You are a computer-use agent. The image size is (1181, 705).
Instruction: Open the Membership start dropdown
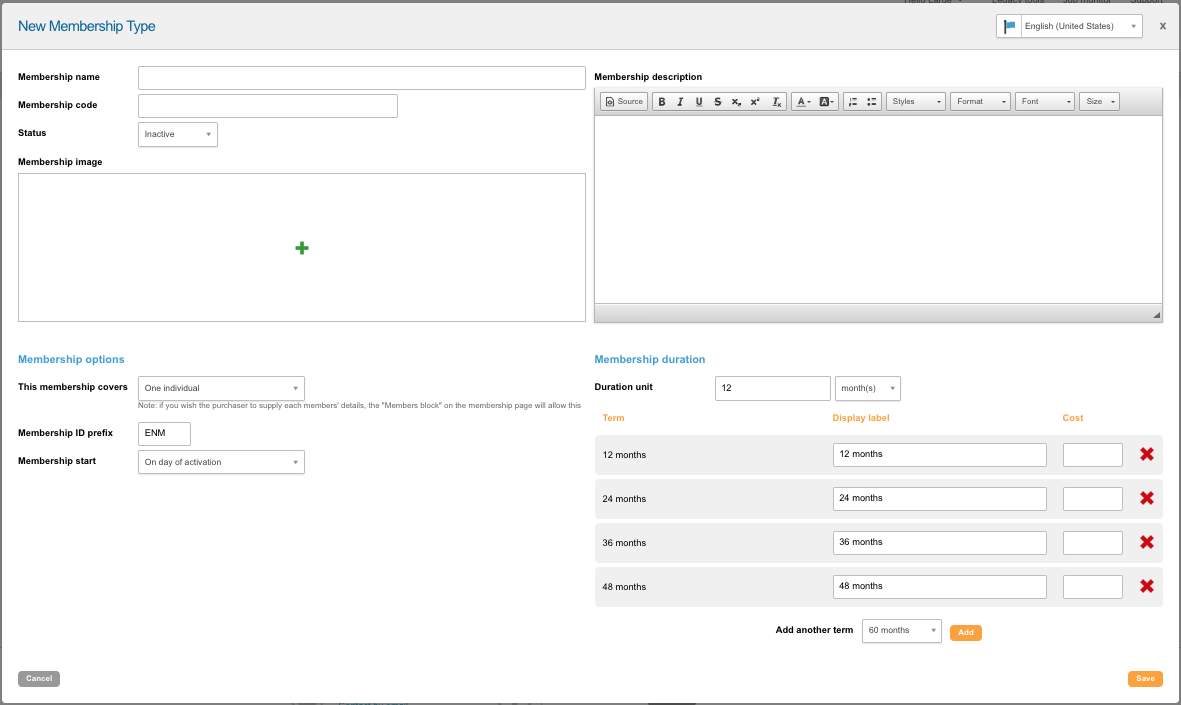pos(221,462)
